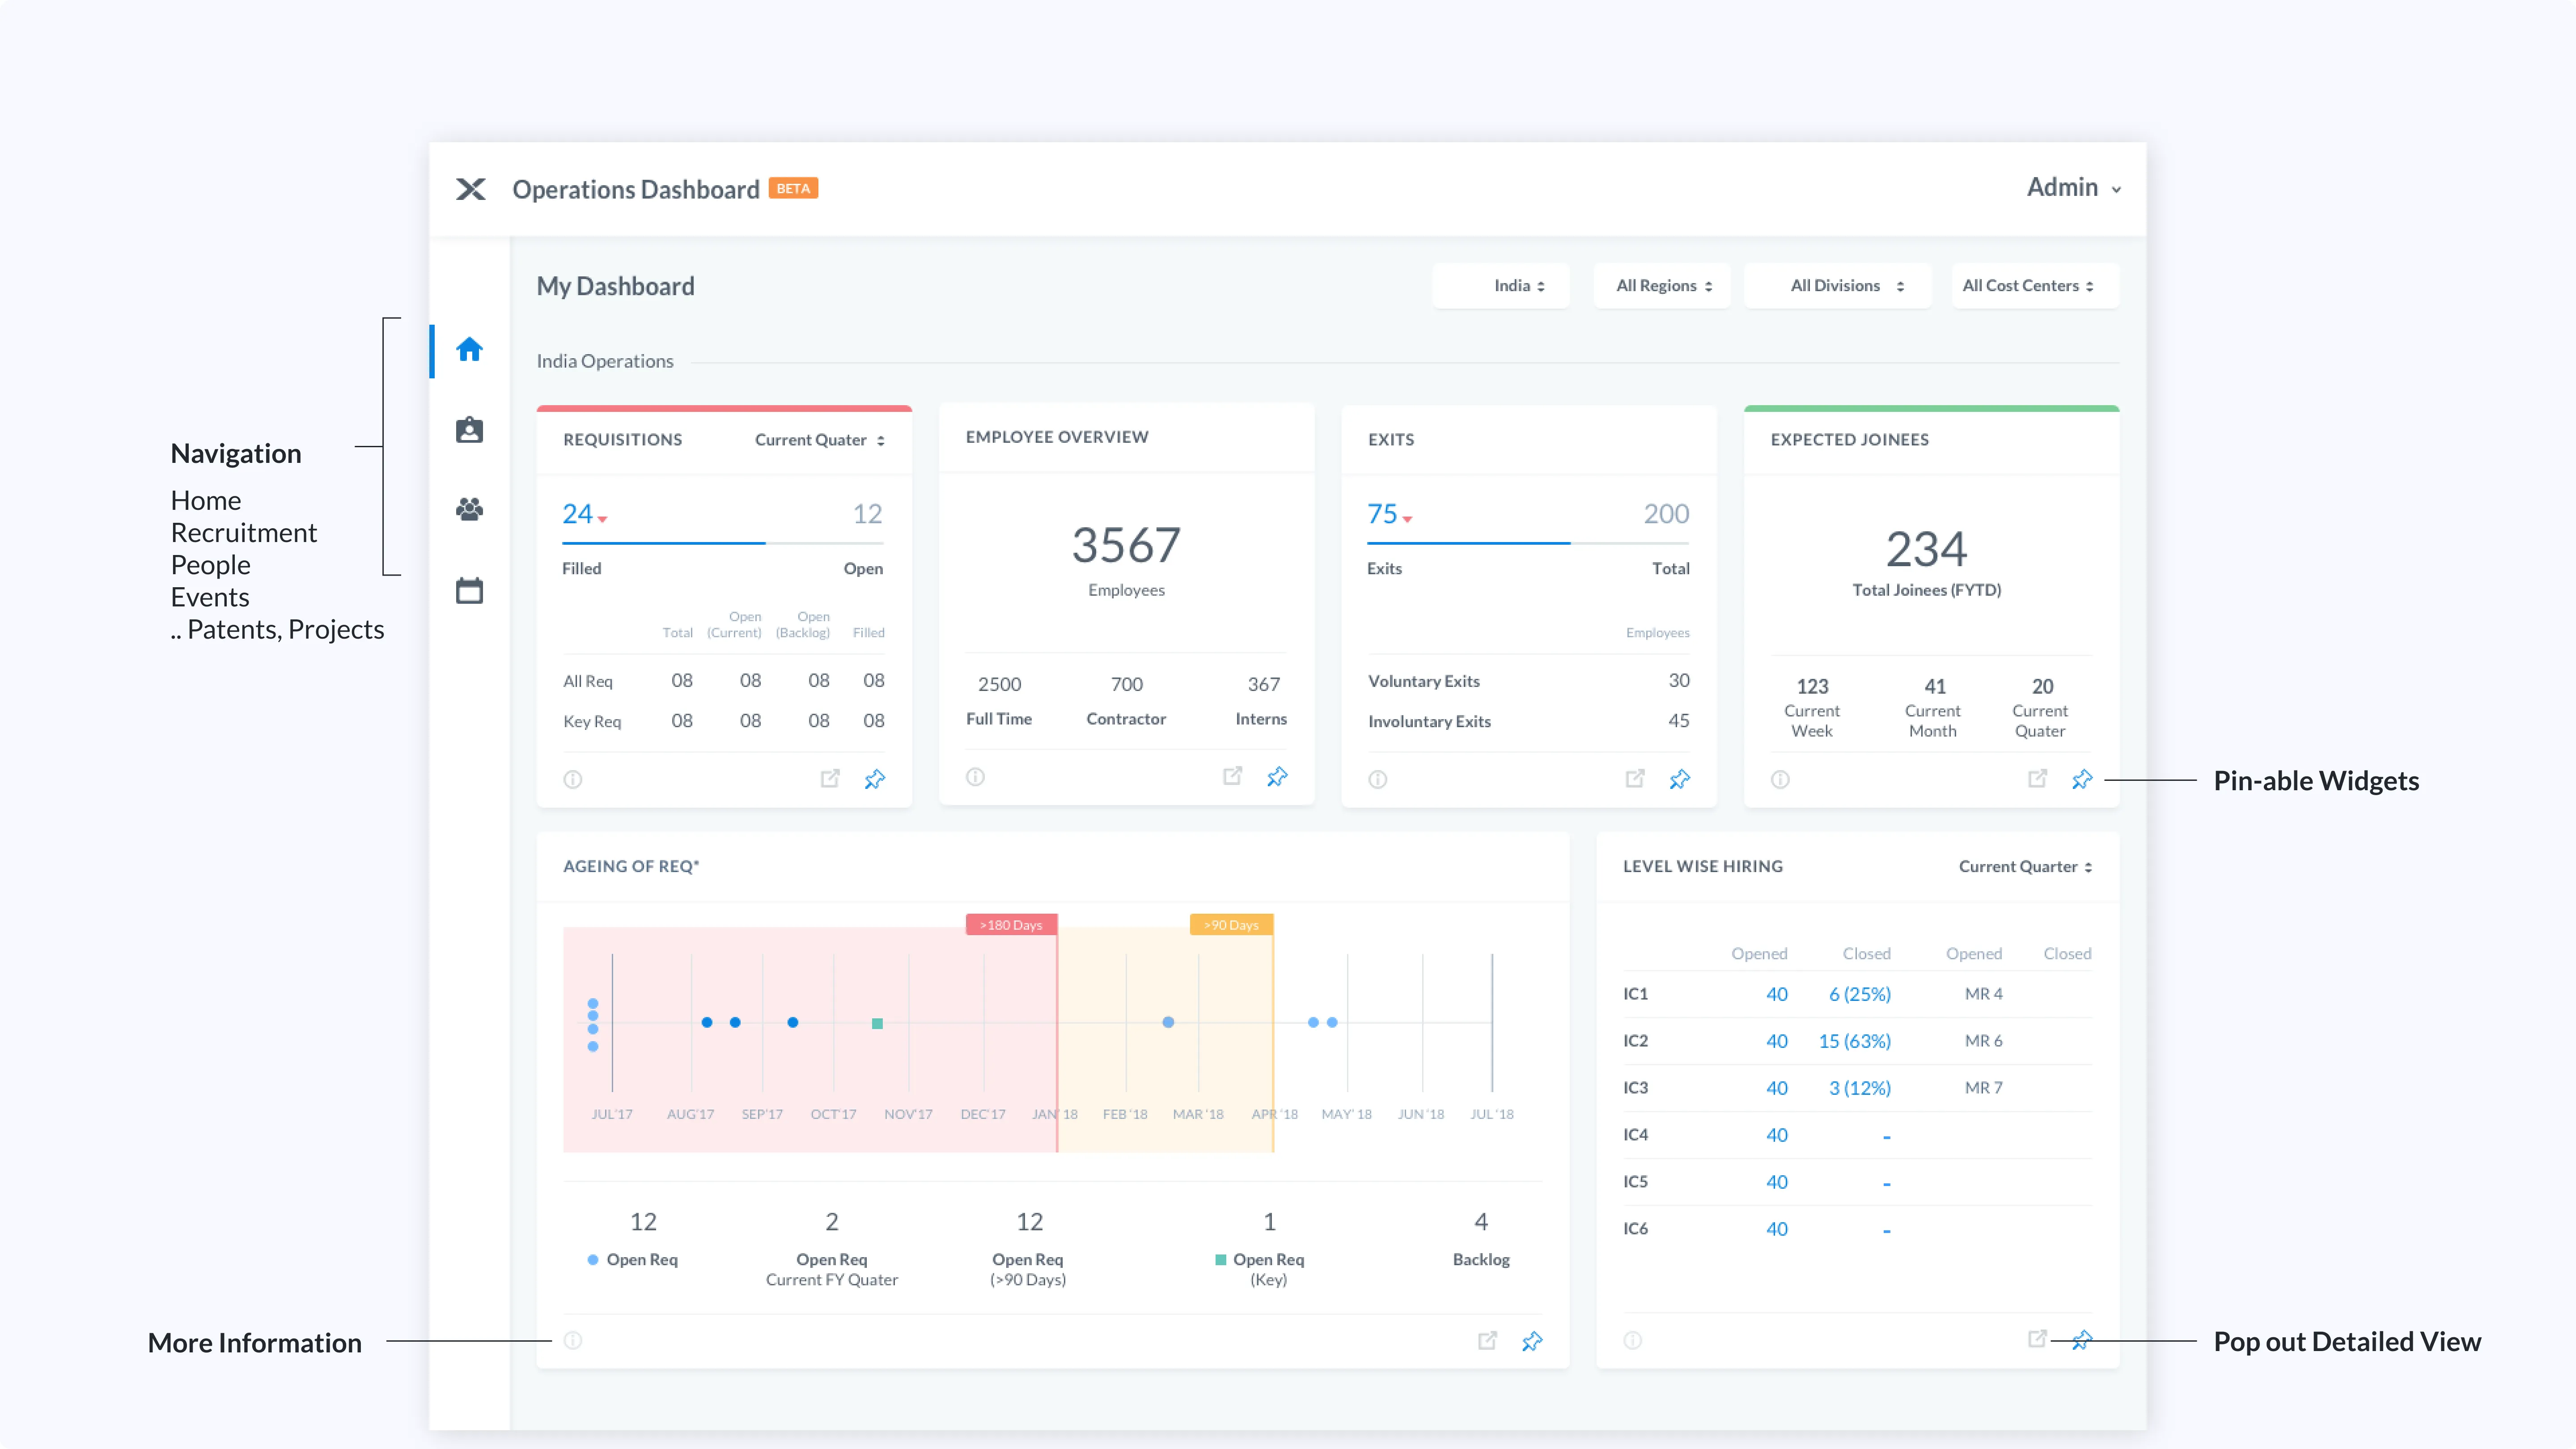Click the X logo in header
The width and height of the screenshot is (2576, 1449).
click(471, 189)
